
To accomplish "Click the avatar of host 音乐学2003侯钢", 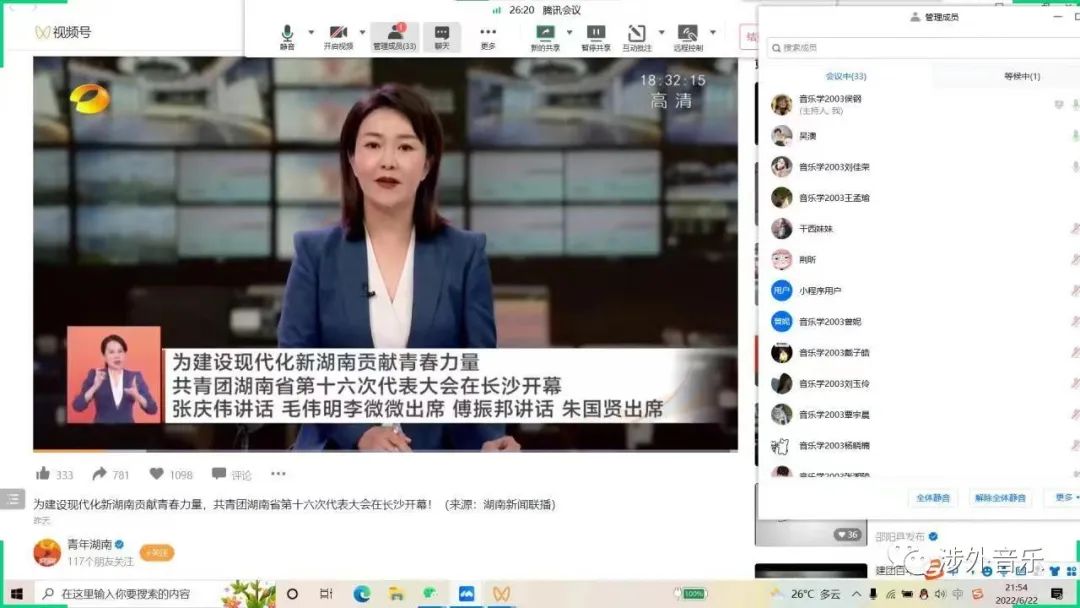I will click(x=781, y=105).
